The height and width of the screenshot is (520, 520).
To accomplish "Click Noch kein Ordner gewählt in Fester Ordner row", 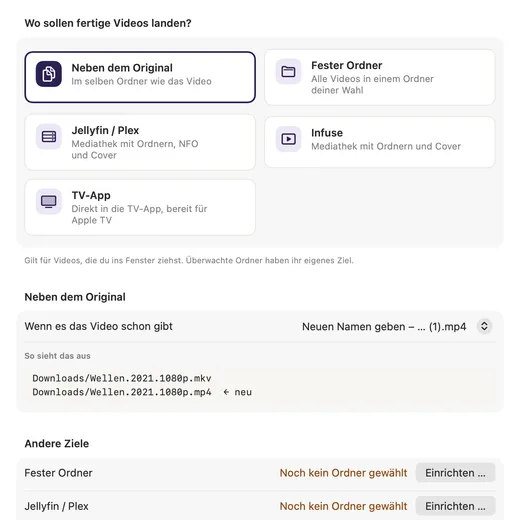I will point(343,473).
